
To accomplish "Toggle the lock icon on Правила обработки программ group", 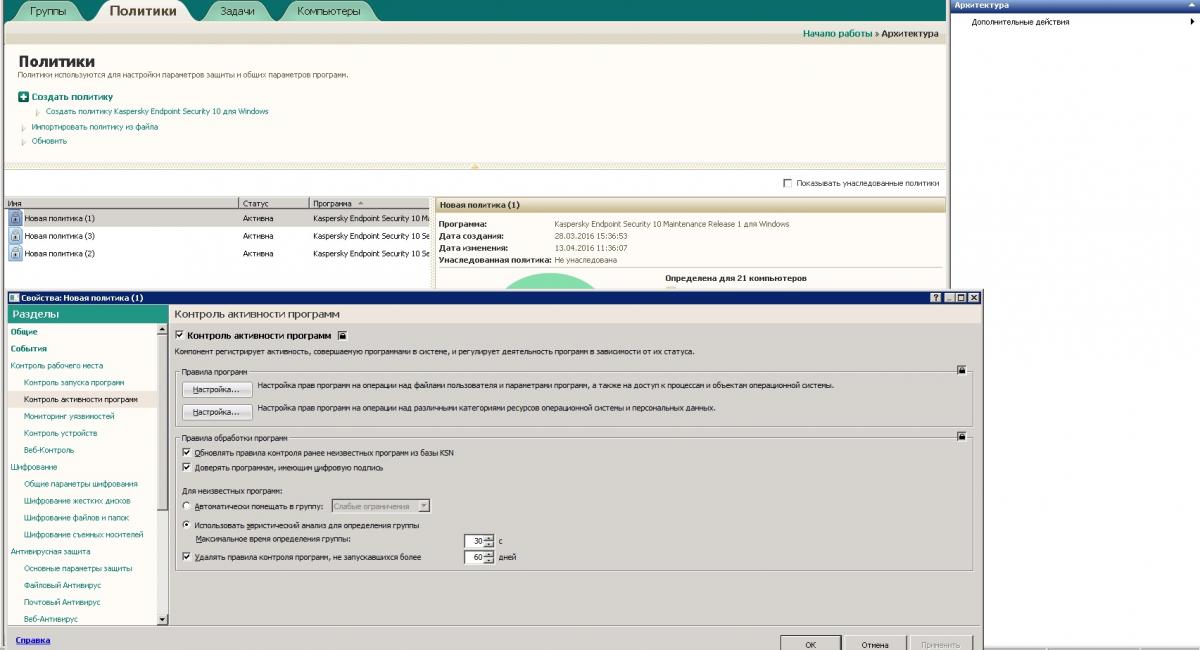I will (x=961, y=437).
